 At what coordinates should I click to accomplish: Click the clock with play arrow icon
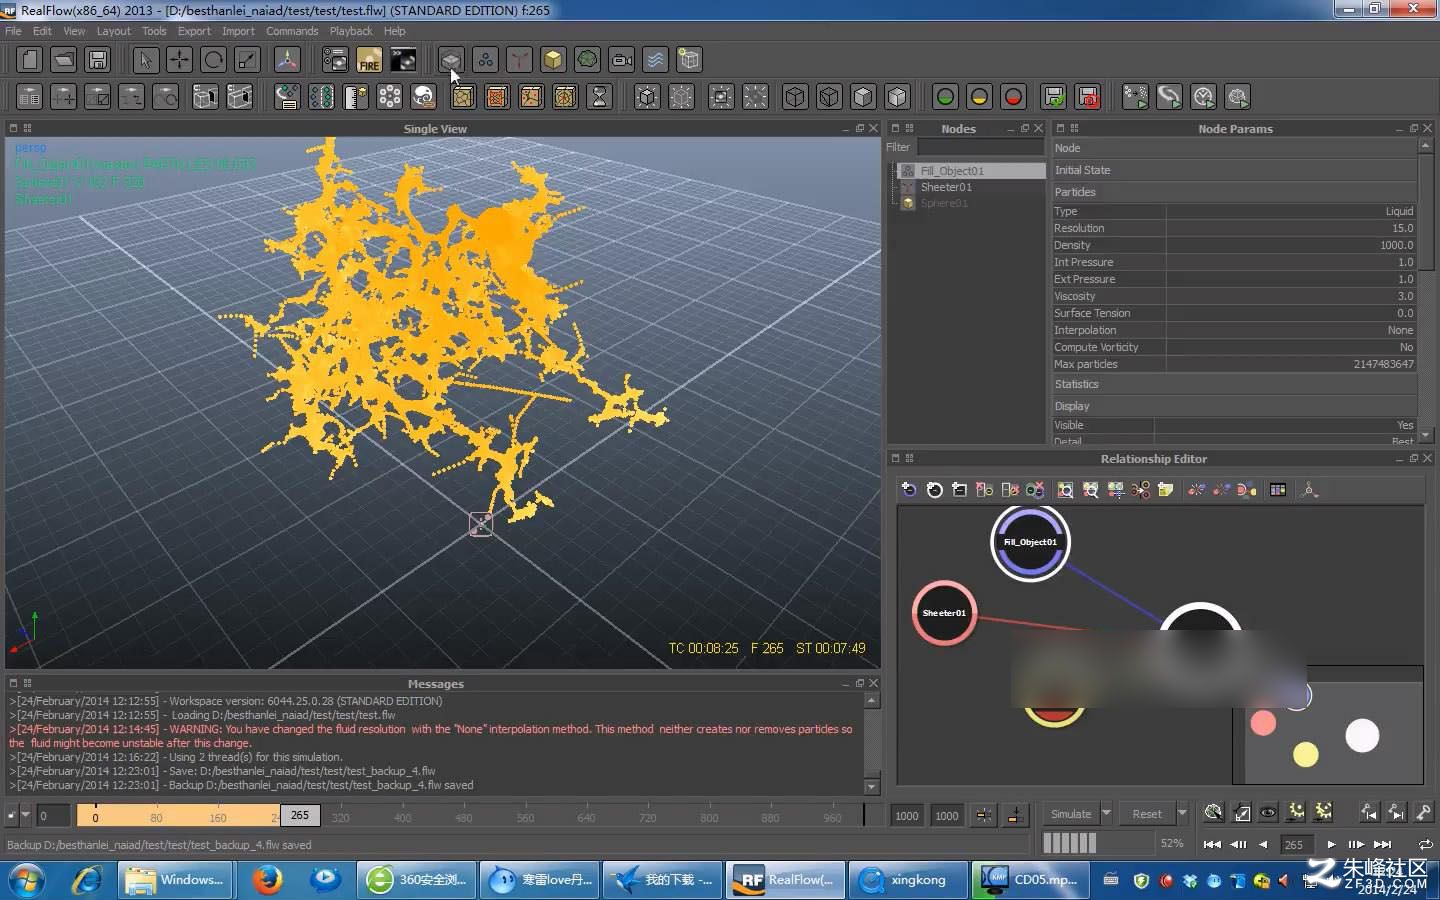[1203, 97]
